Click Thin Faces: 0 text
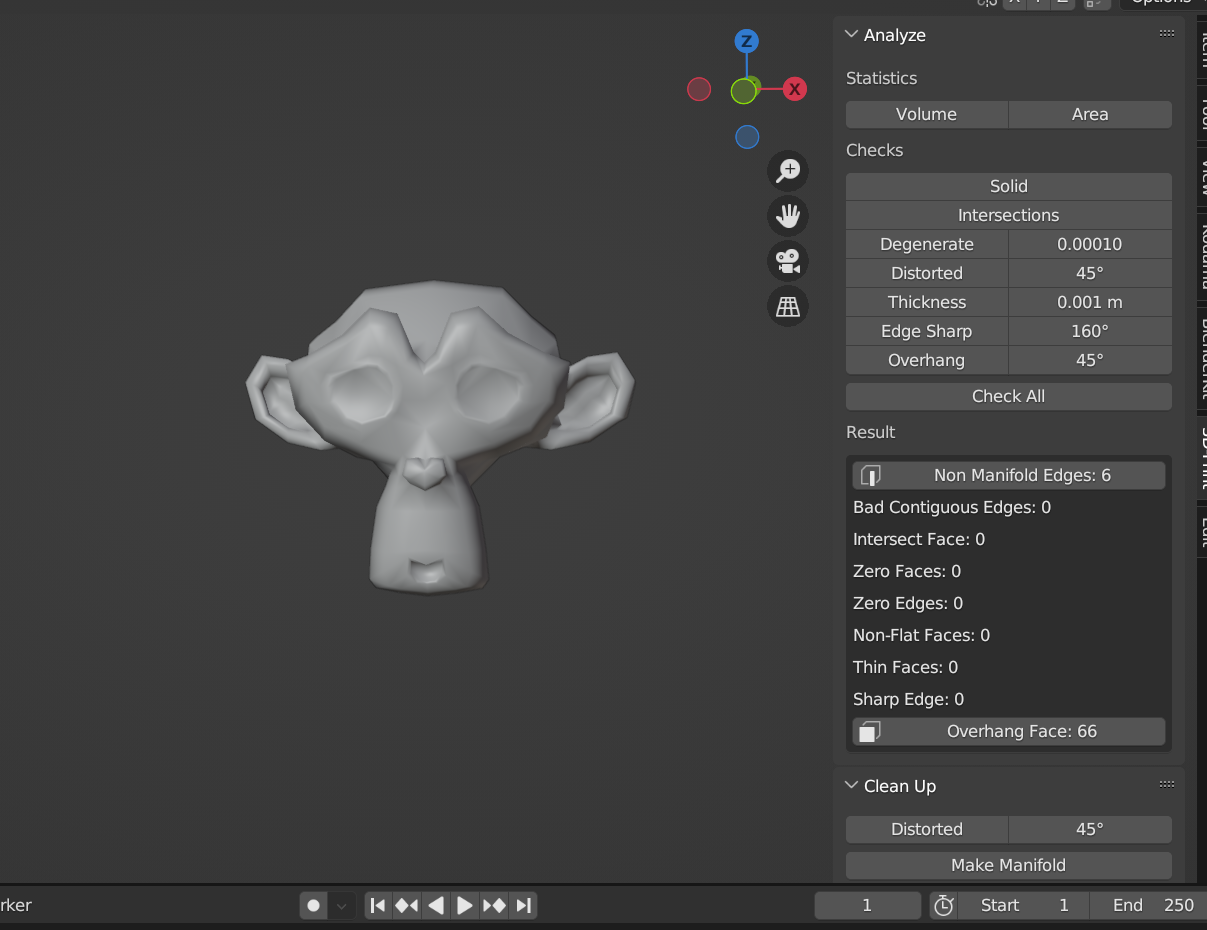Viewport: 1207px width, 930px height. 905,667
